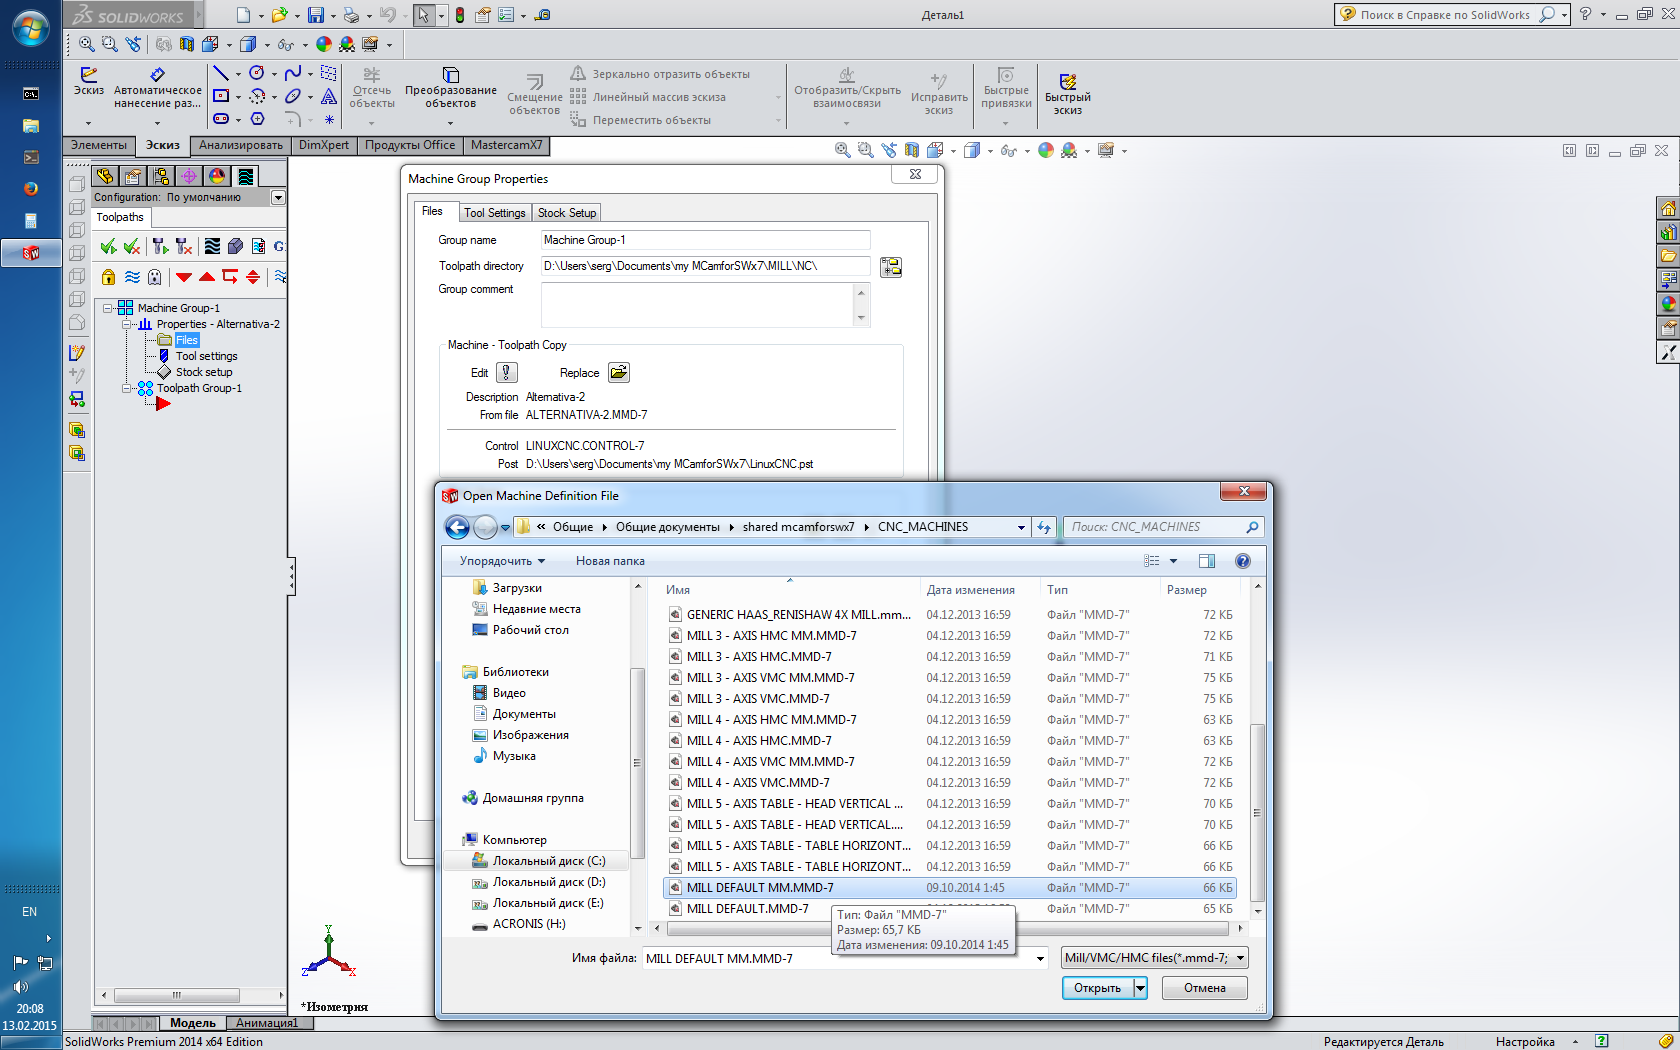Open Локальный диск (D:) in navigation pane
The image size is (1680, 1050).
click(548, 882)
